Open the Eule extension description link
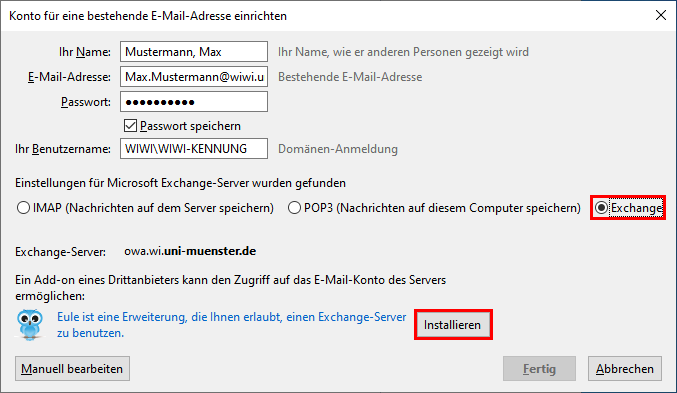 pyautogui.click(x=231, y=325)
